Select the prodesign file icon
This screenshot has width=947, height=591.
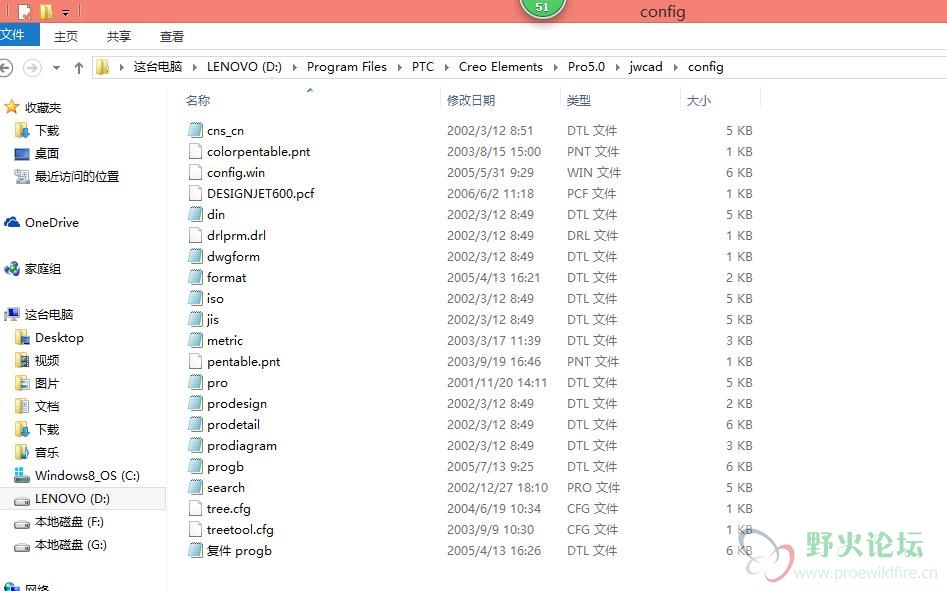(195, 403)
